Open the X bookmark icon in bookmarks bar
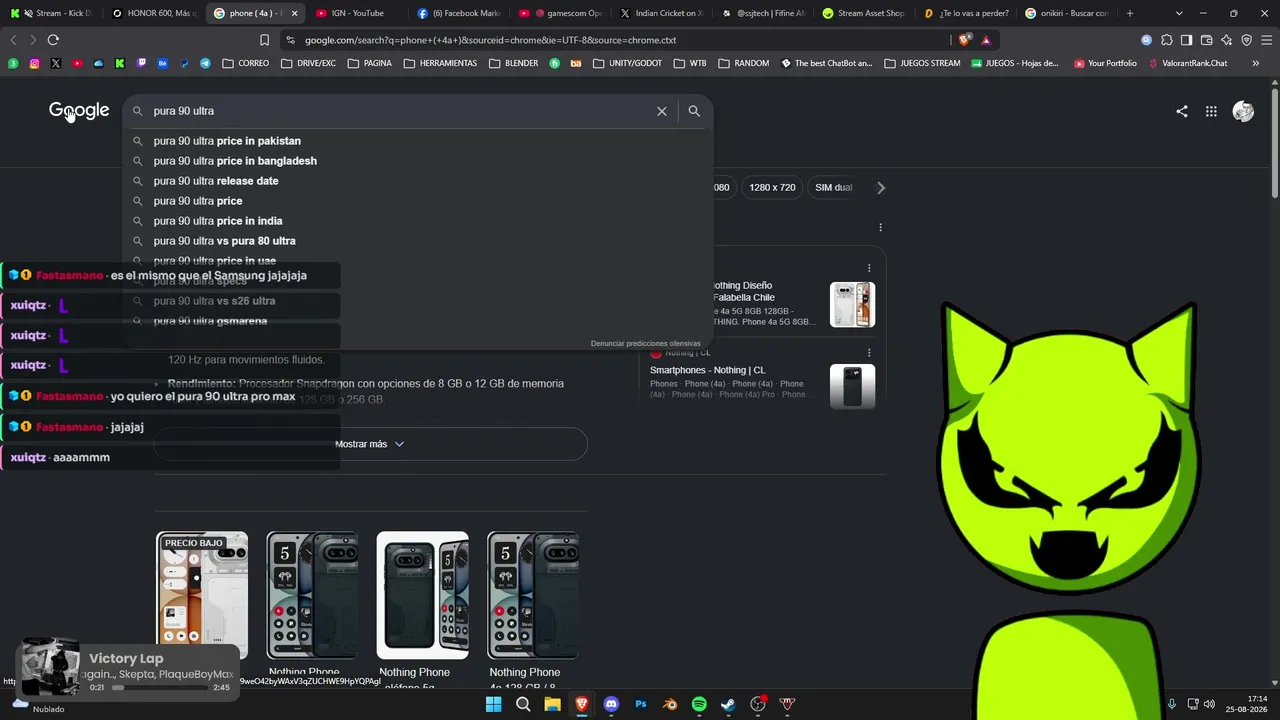 [56, 63]
